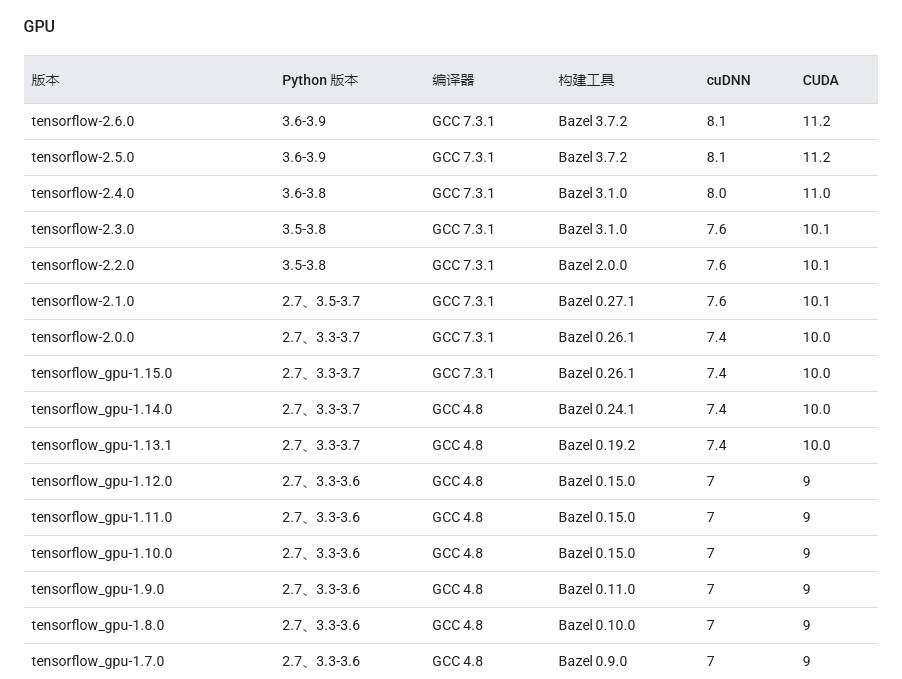Click CUDA 10.0 in tensorflow_gpu-1.15.0 row
Screen dimensions: 902x679
click(x=816, y=373)
